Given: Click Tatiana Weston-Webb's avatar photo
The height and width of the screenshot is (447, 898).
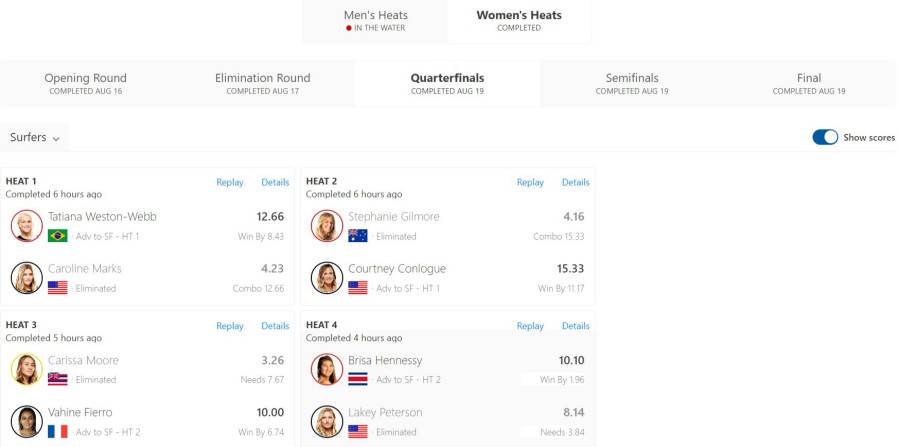Looking at the screenshot, I should pos(27,226).
